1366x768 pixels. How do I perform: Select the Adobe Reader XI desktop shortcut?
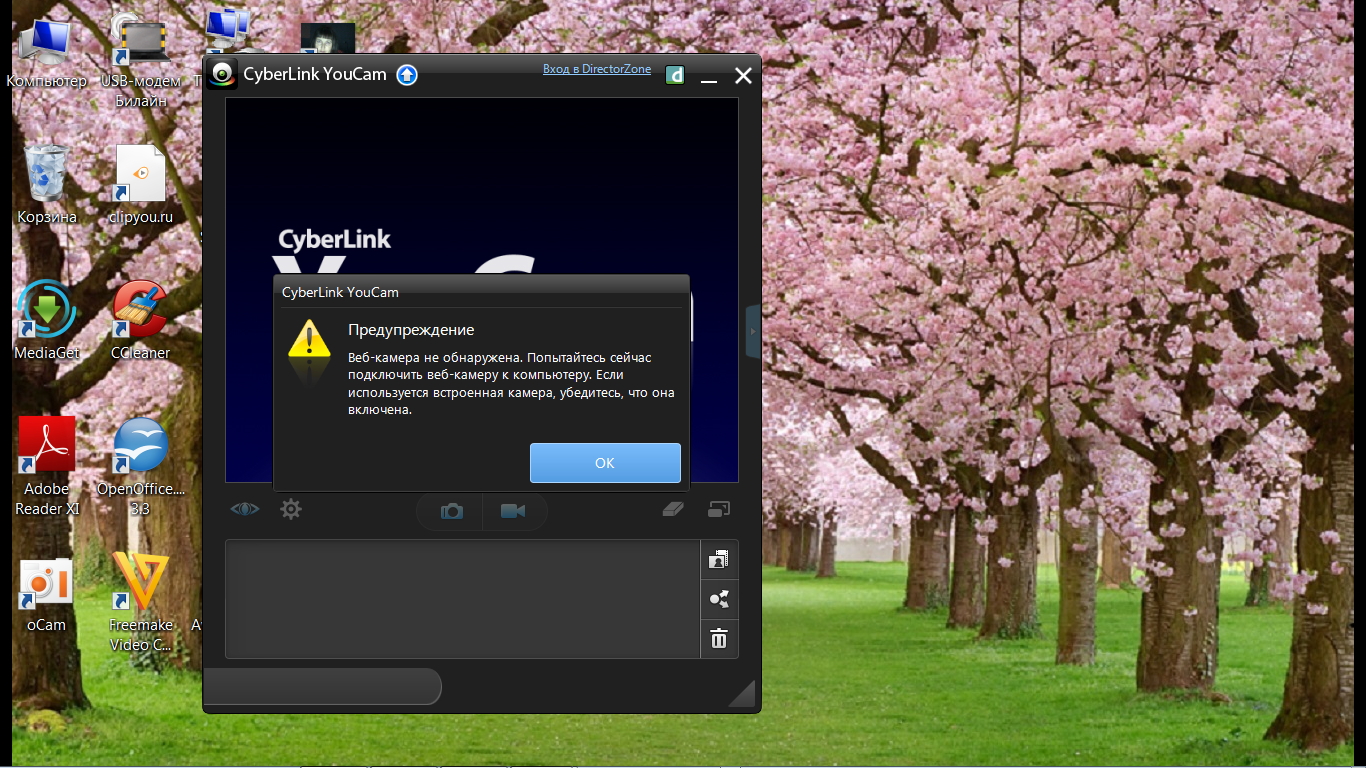point(47,466)
